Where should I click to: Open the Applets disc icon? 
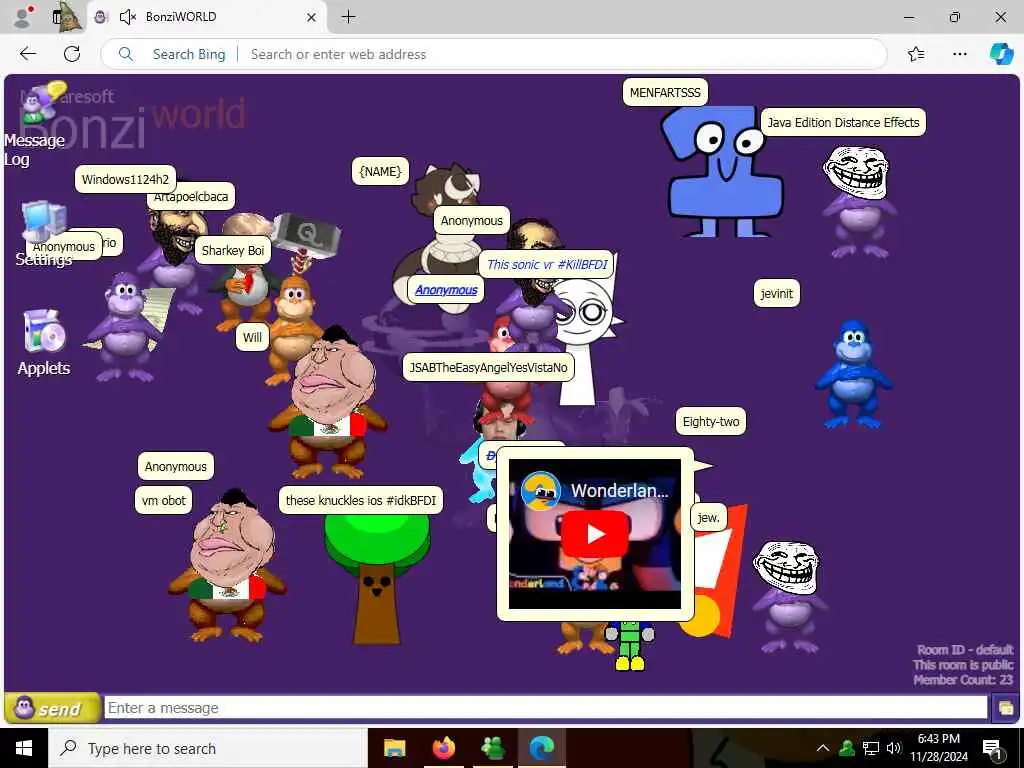tap(44, 331)
